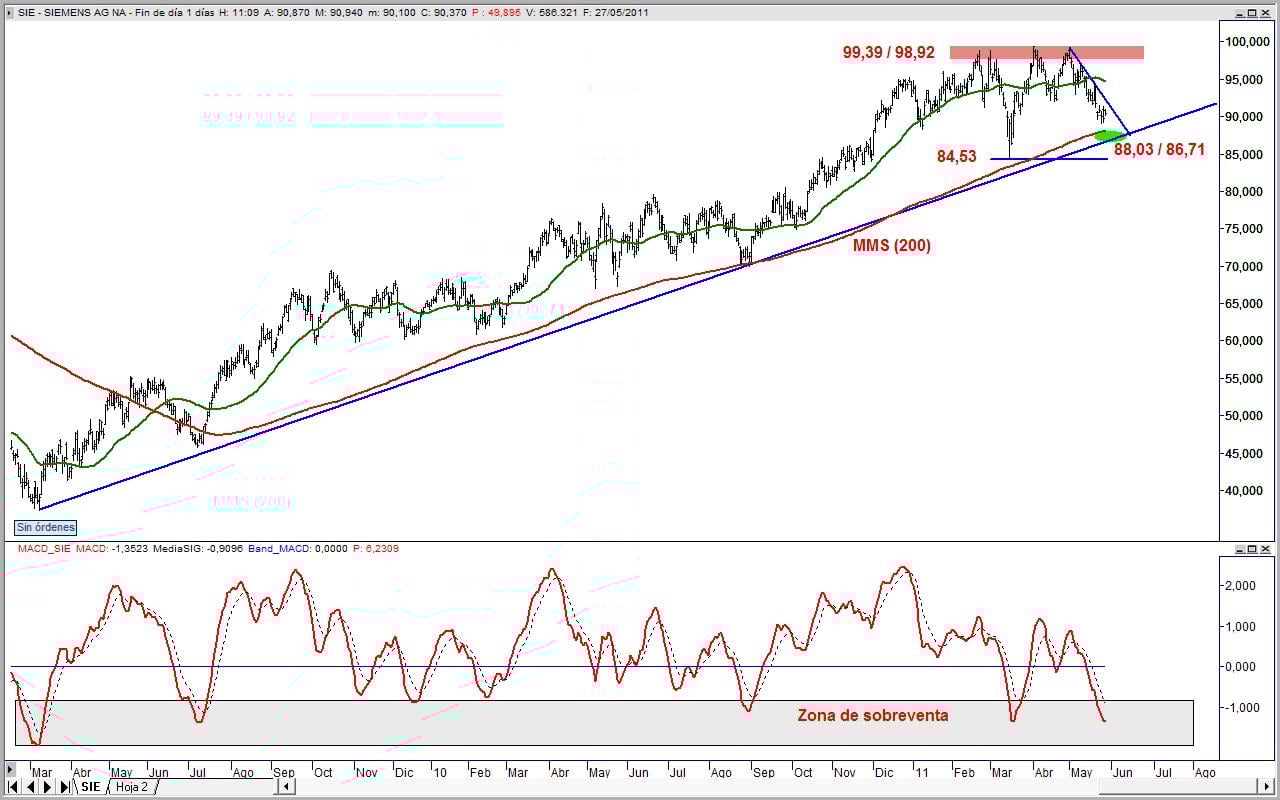Screen dimensions: 1280x800
Task: Go to the next sheet tab
Action: tap(46, 787)
